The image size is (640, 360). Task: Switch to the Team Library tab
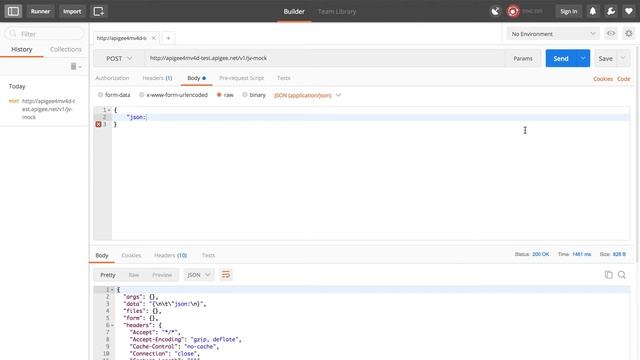337,11
